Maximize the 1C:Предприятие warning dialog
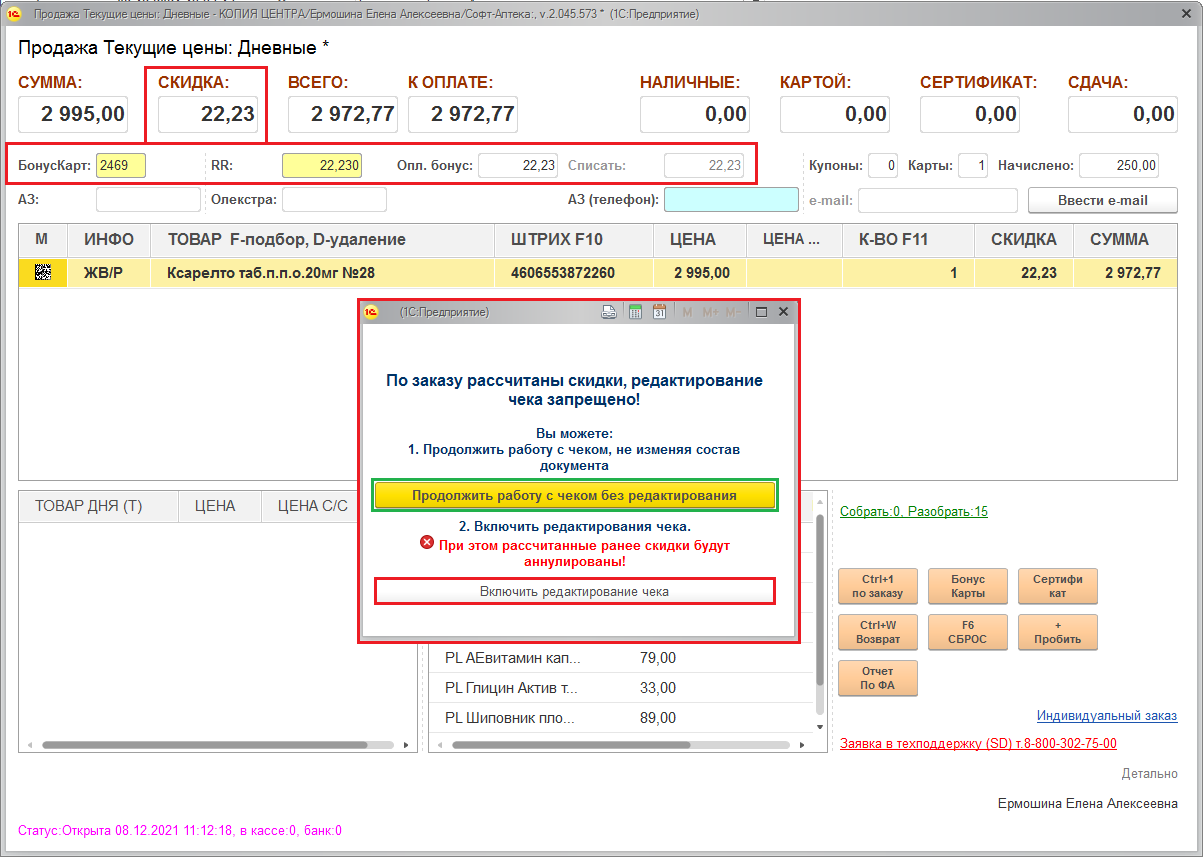 (x=761, y=312)
